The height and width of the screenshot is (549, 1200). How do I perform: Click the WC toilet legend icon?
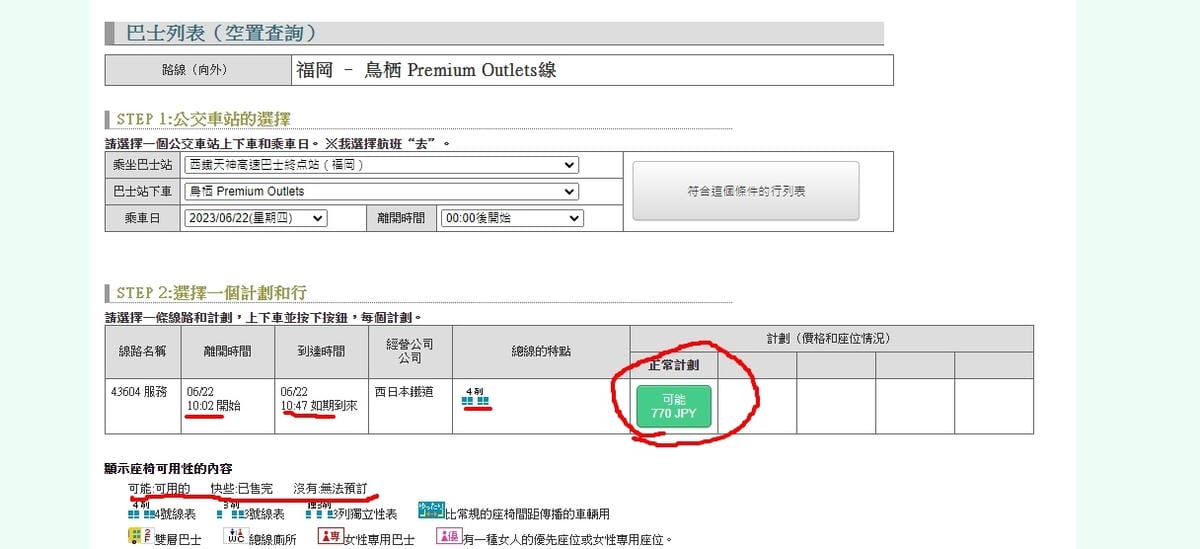click(235, 536)
